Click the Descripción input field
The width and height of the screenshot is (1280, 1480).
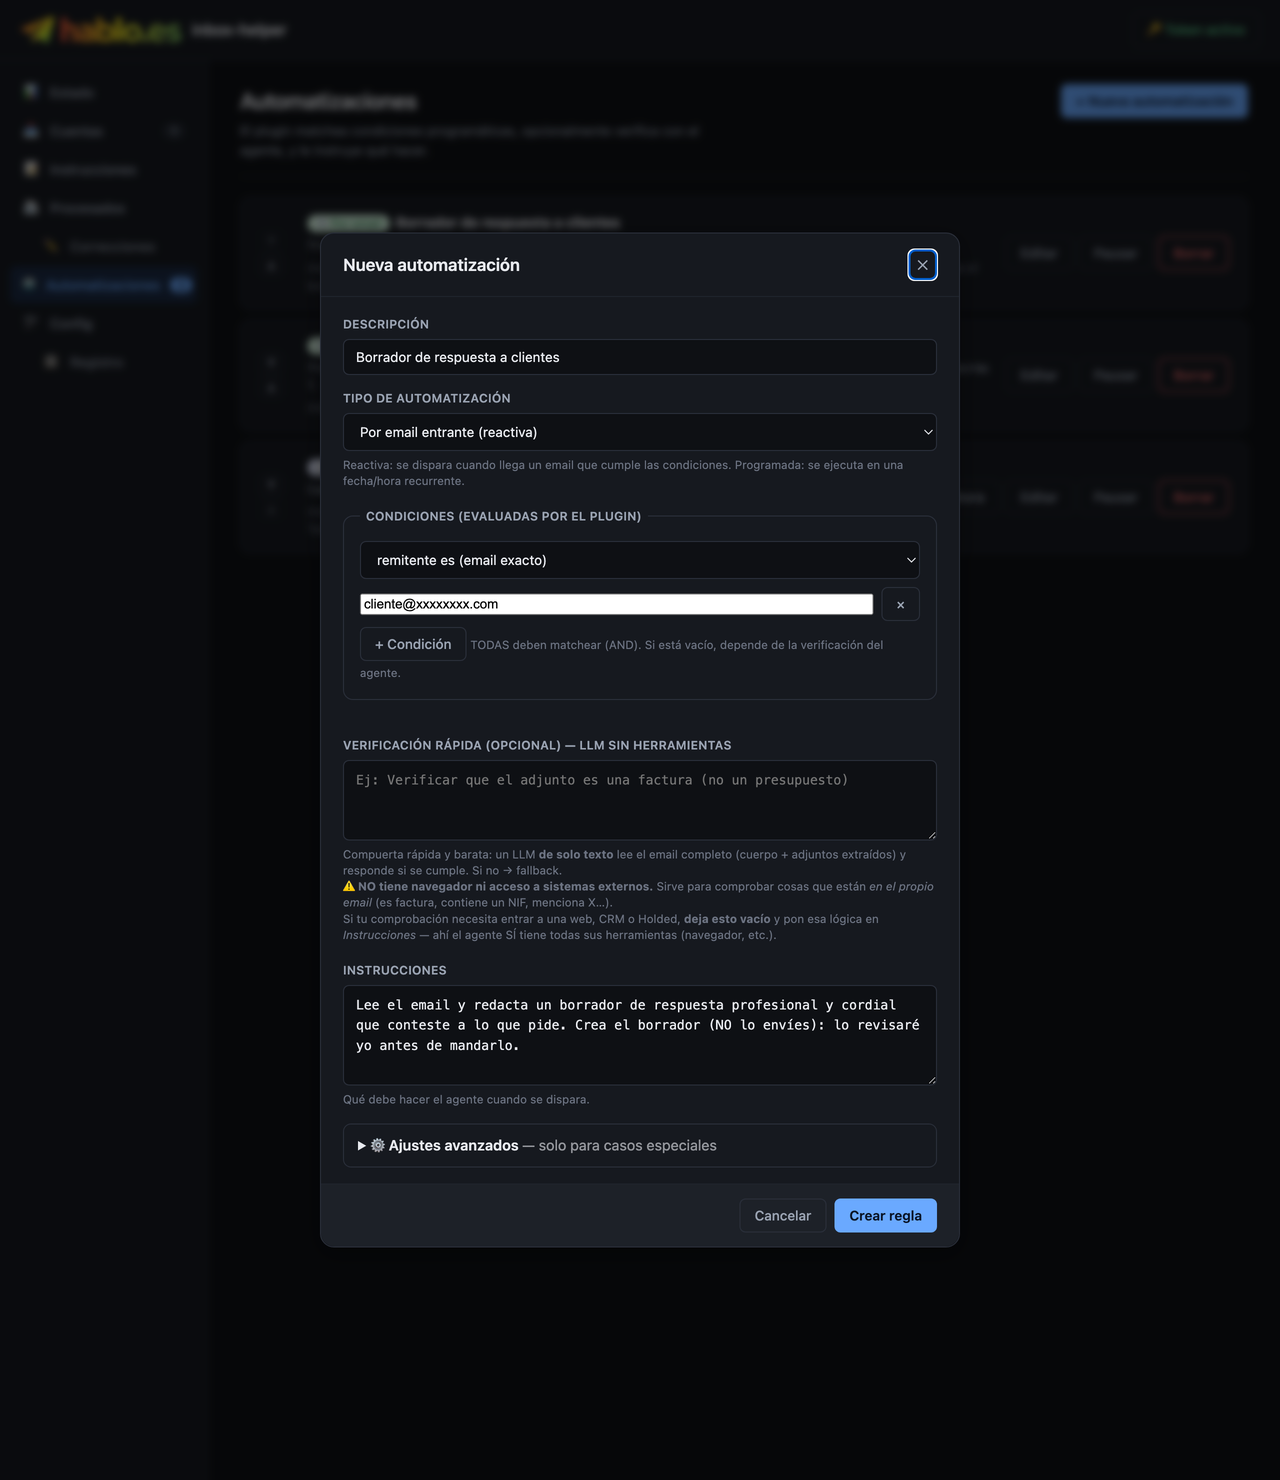coord(640,357)
